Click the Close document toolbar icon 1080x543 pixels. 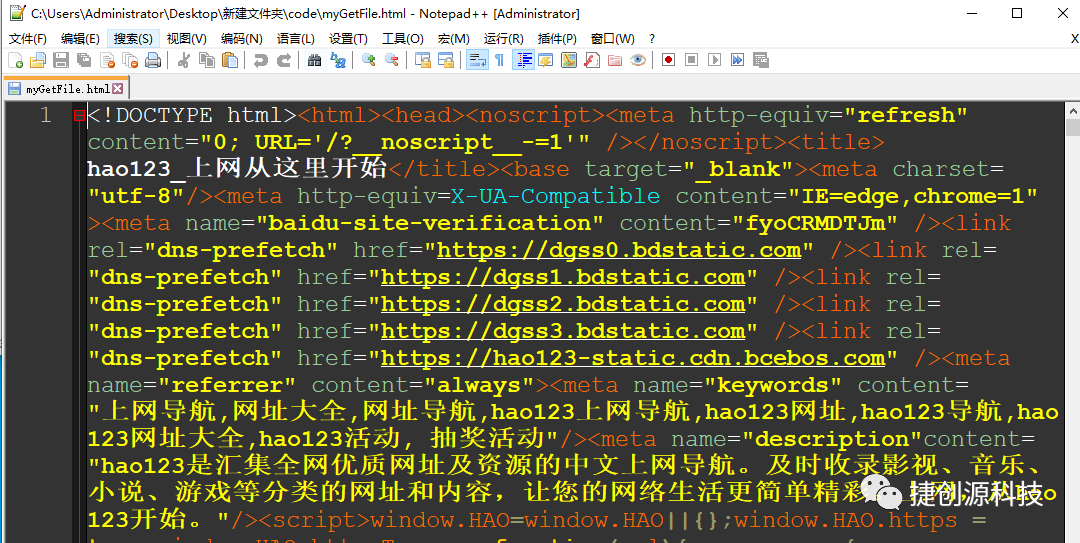click(107, 60)
